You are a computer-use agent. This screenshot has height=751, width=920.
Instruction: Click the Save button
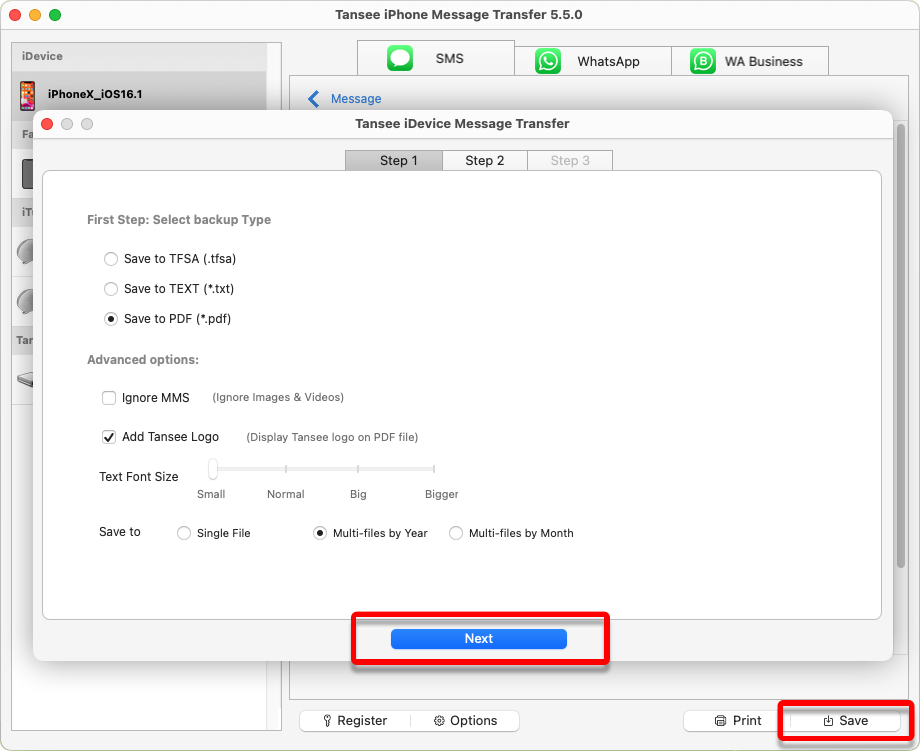[845, 721]
